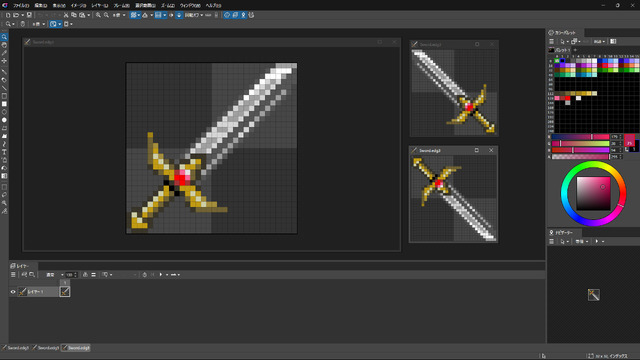Select the レイヤー1 layer row

pos(38,292)
